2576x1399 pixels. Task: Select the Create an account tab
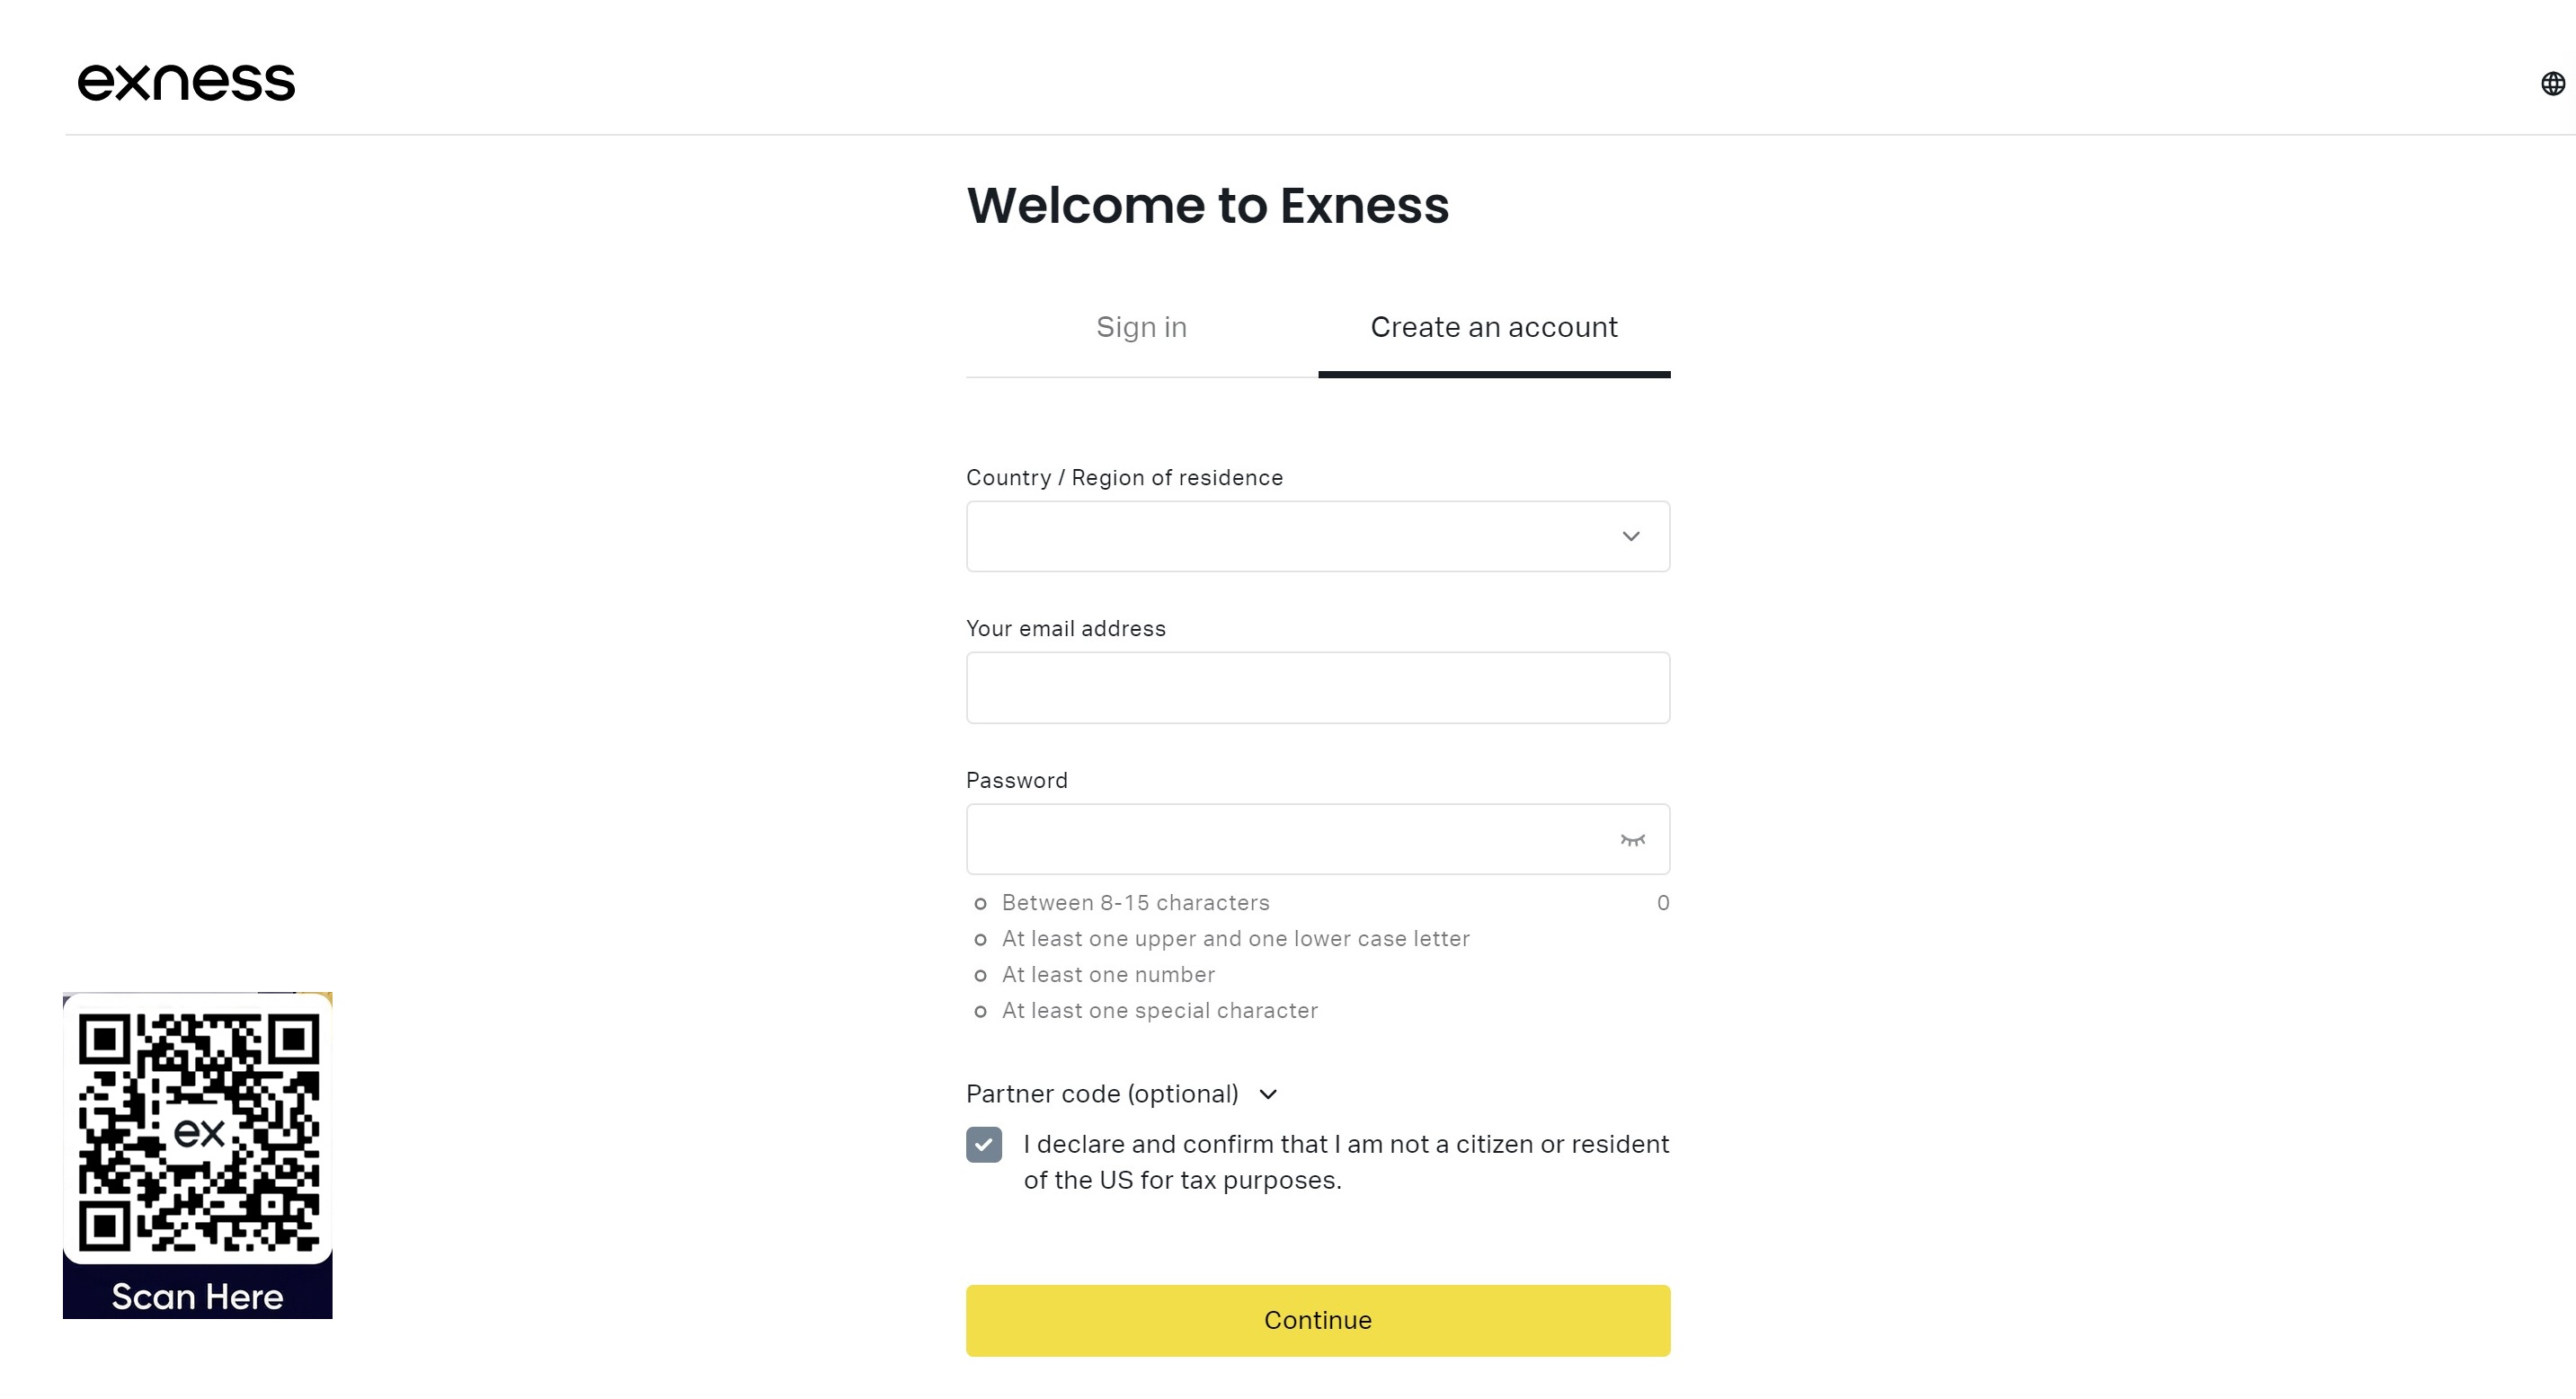pos(1493,327)
